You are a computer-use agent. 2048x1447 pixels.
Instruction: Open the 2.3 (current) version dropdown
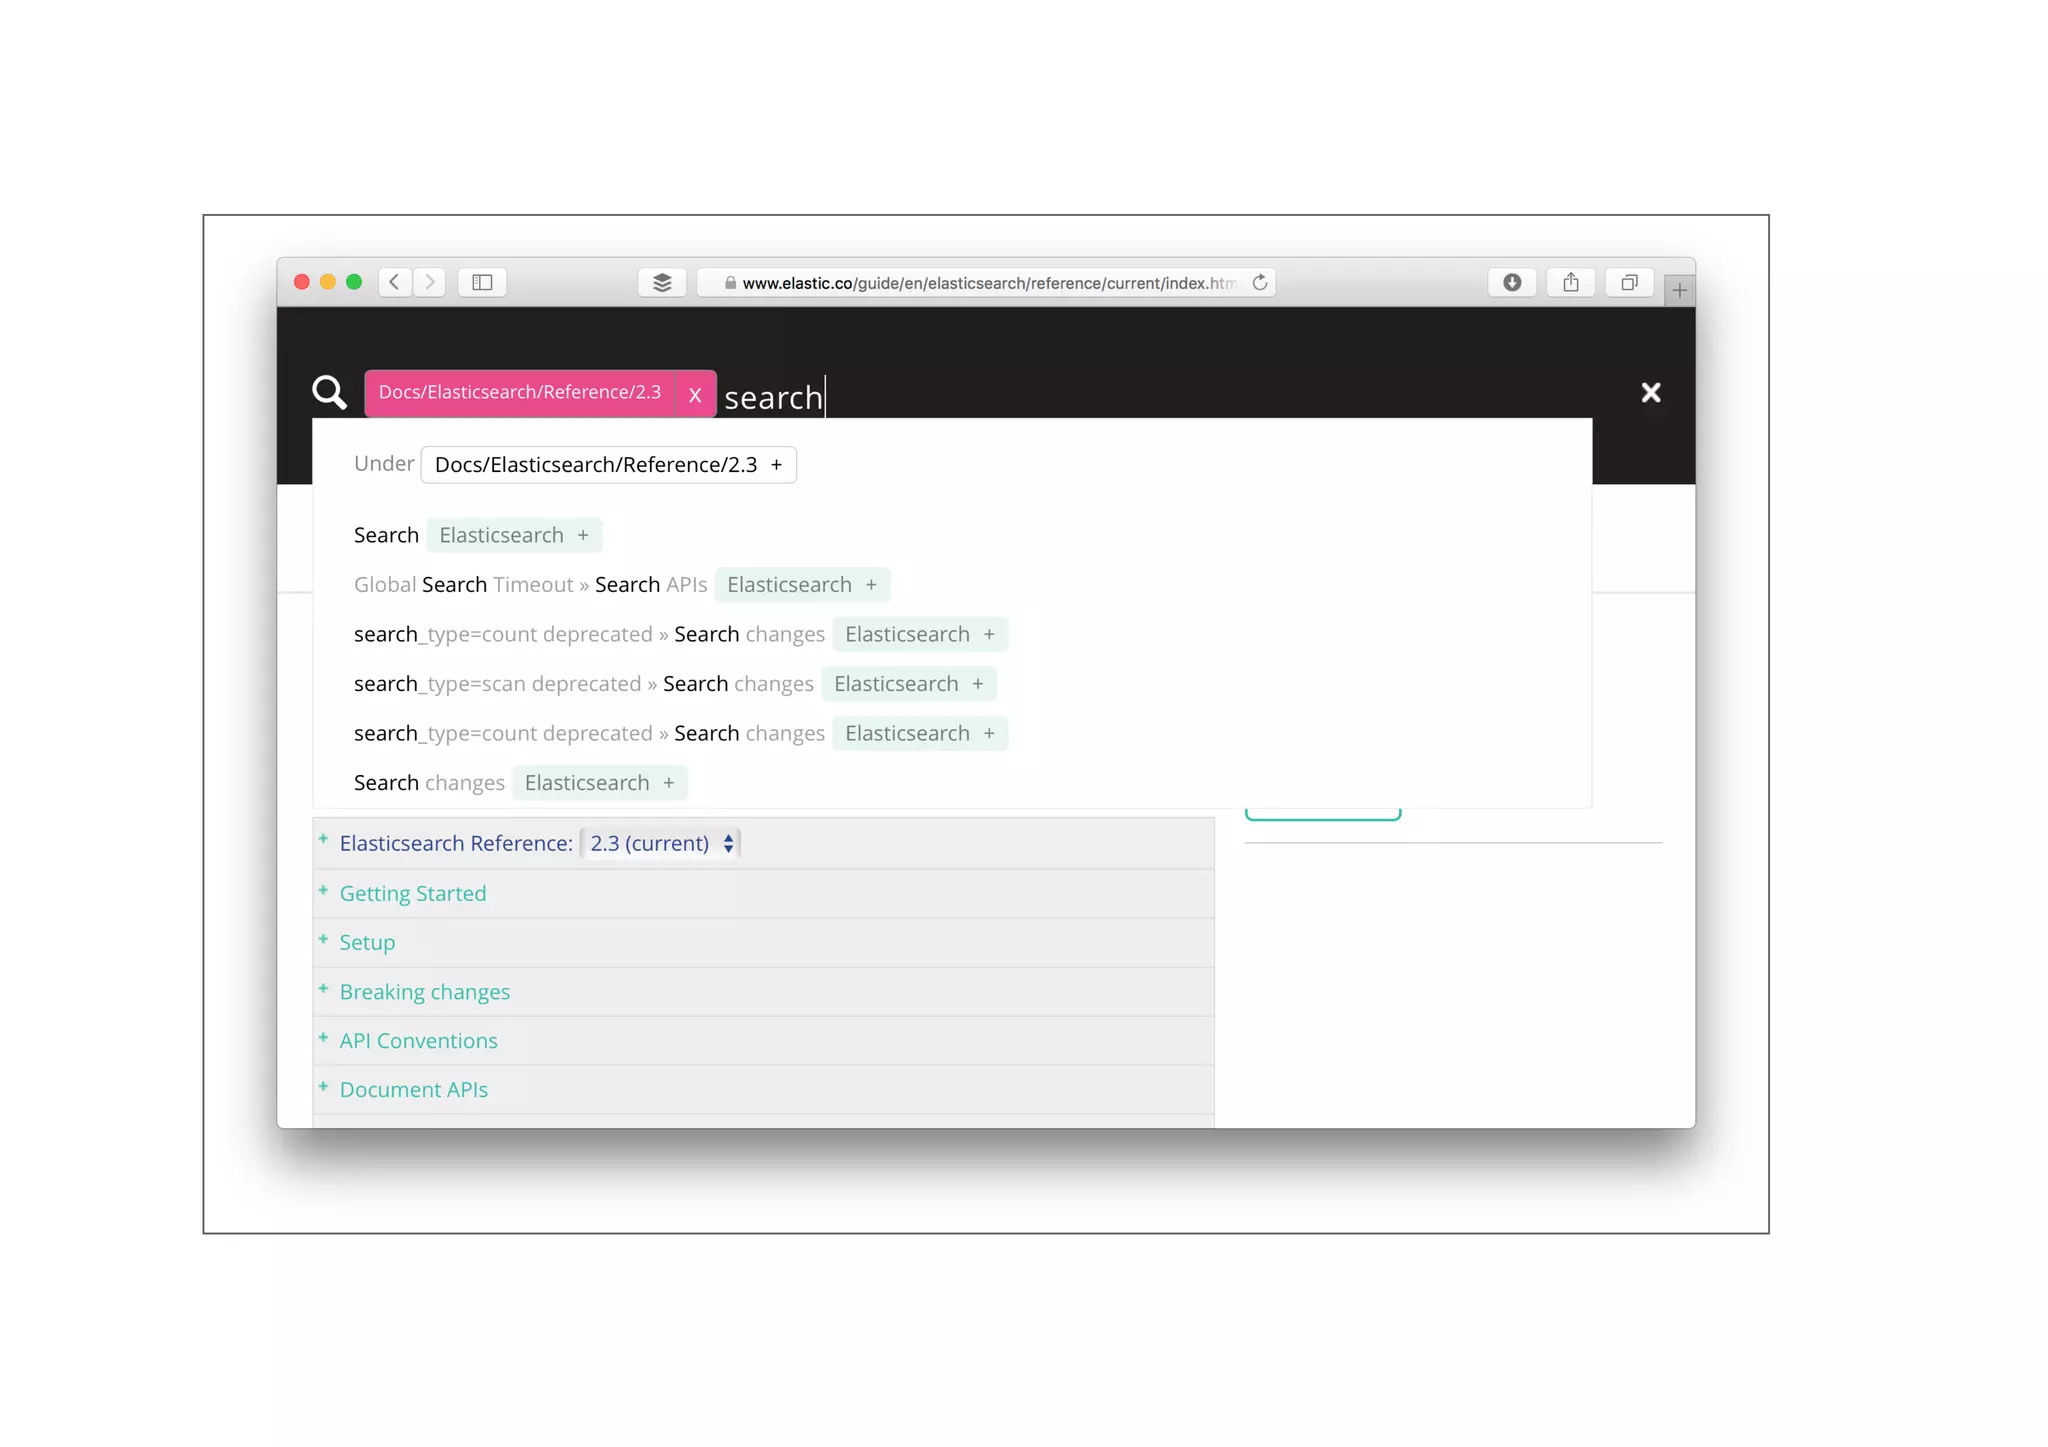(x=661, y=843)
